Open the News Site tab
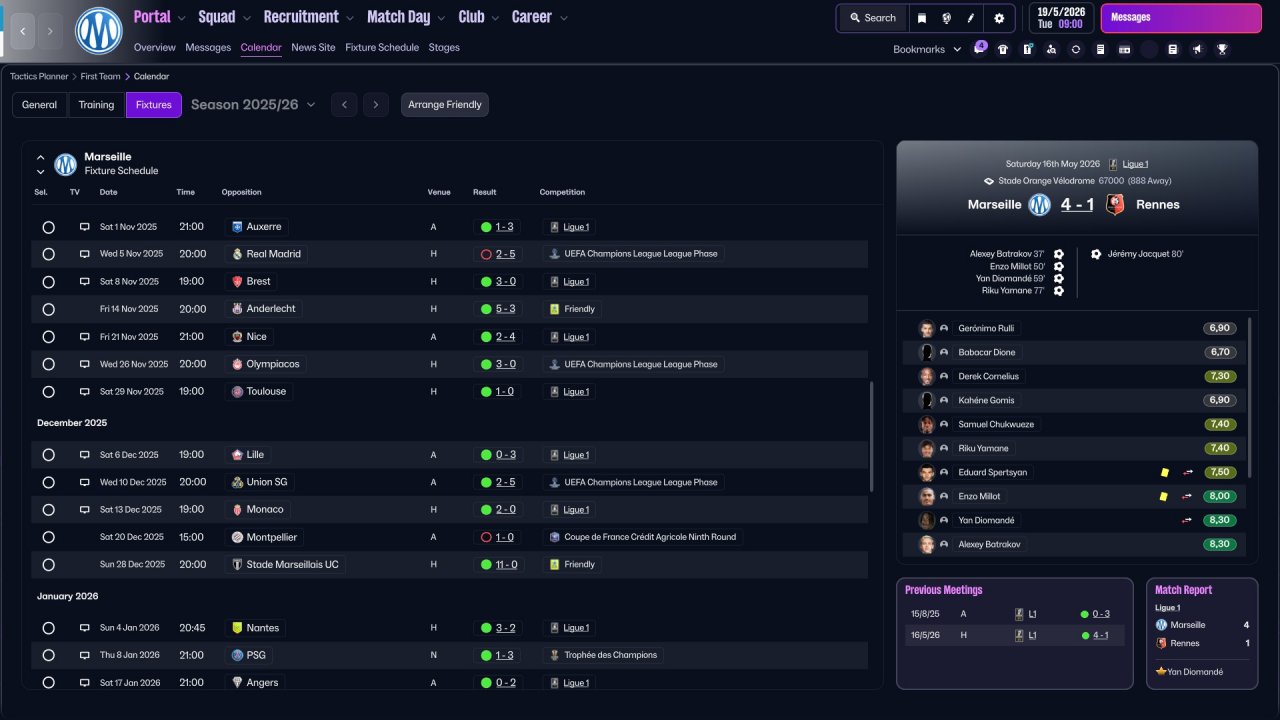 pyautogui.click(x=313, y=47)
